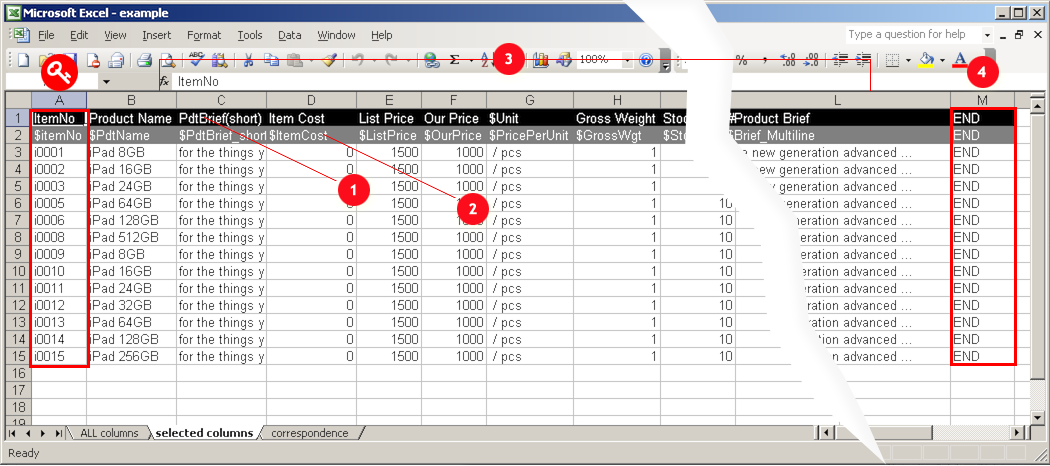Open the Chart Wizard icon

tap(541, 60)
